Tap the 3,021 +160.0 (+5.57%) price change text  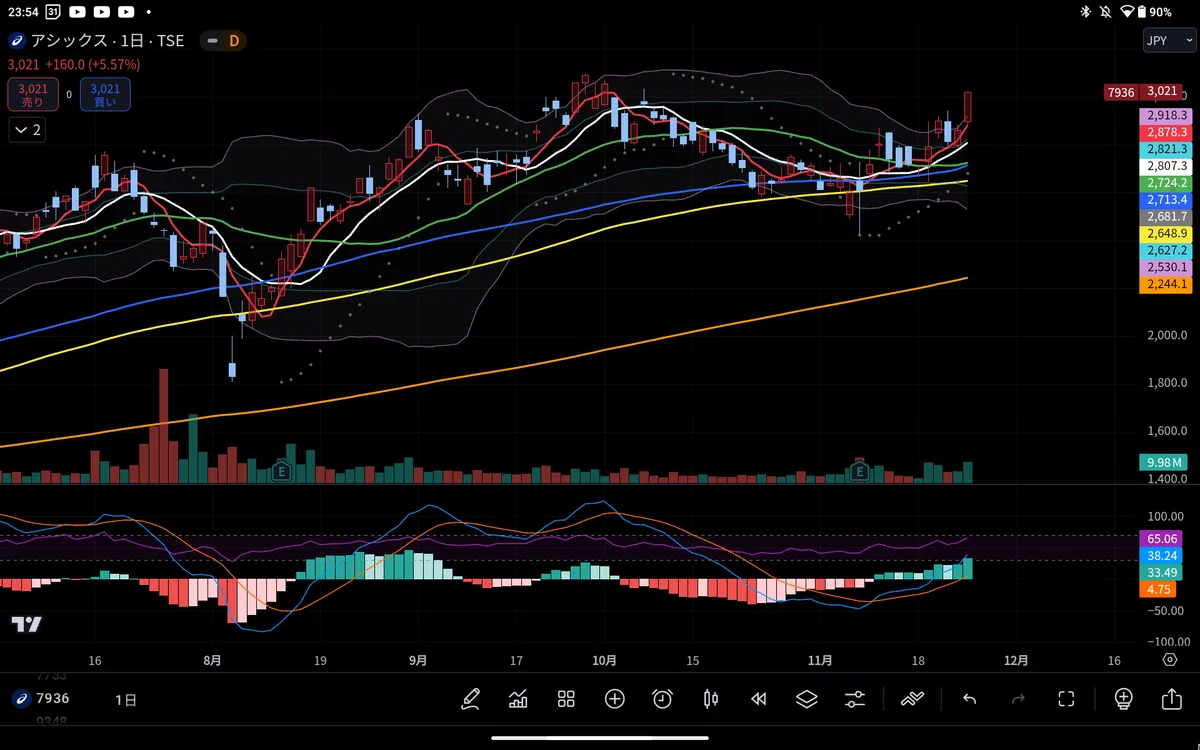pos(74,64)
